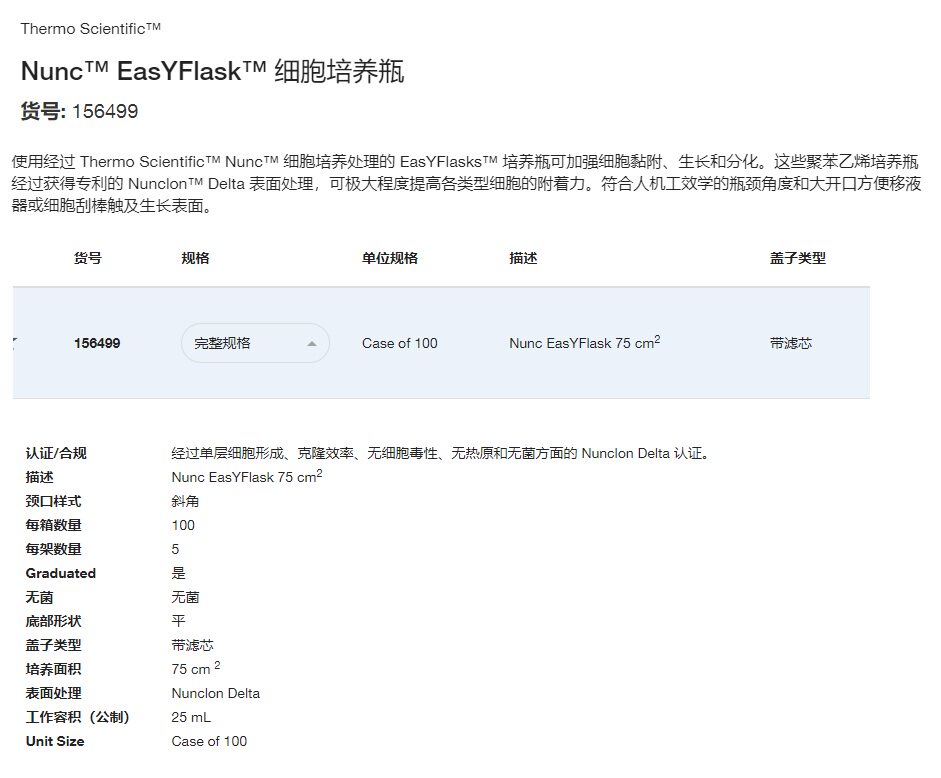Click the 25 mL working volume value
Viewport: 941px width, 778px height.
191,717
